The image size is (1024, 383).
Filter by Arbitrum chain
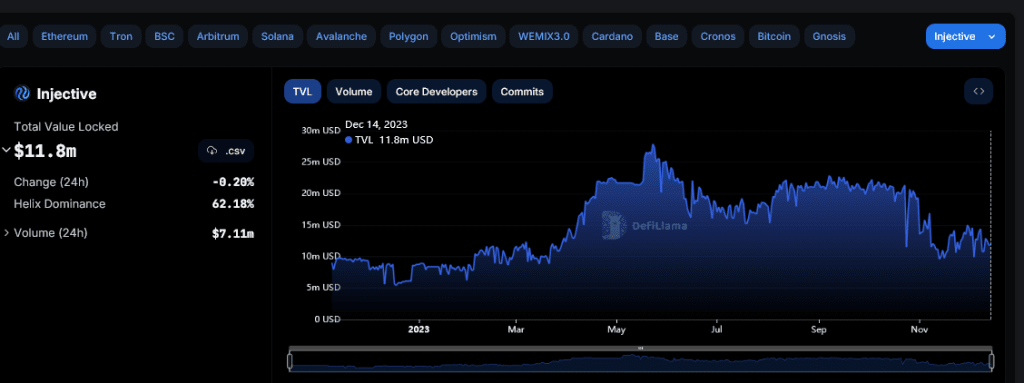pyautogui.click(x=218, y=37)
